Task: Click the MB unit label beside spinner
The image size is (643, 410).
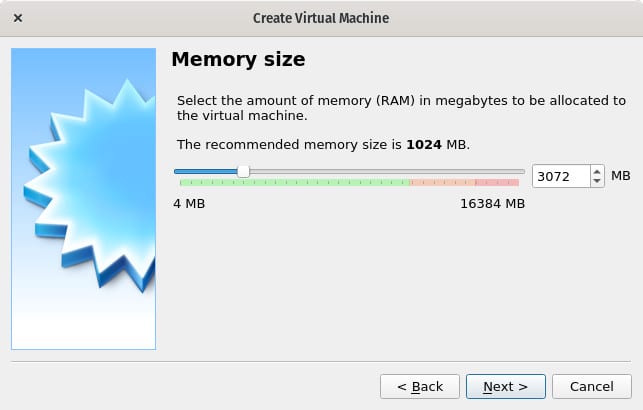Action: [x=620, y=176]
